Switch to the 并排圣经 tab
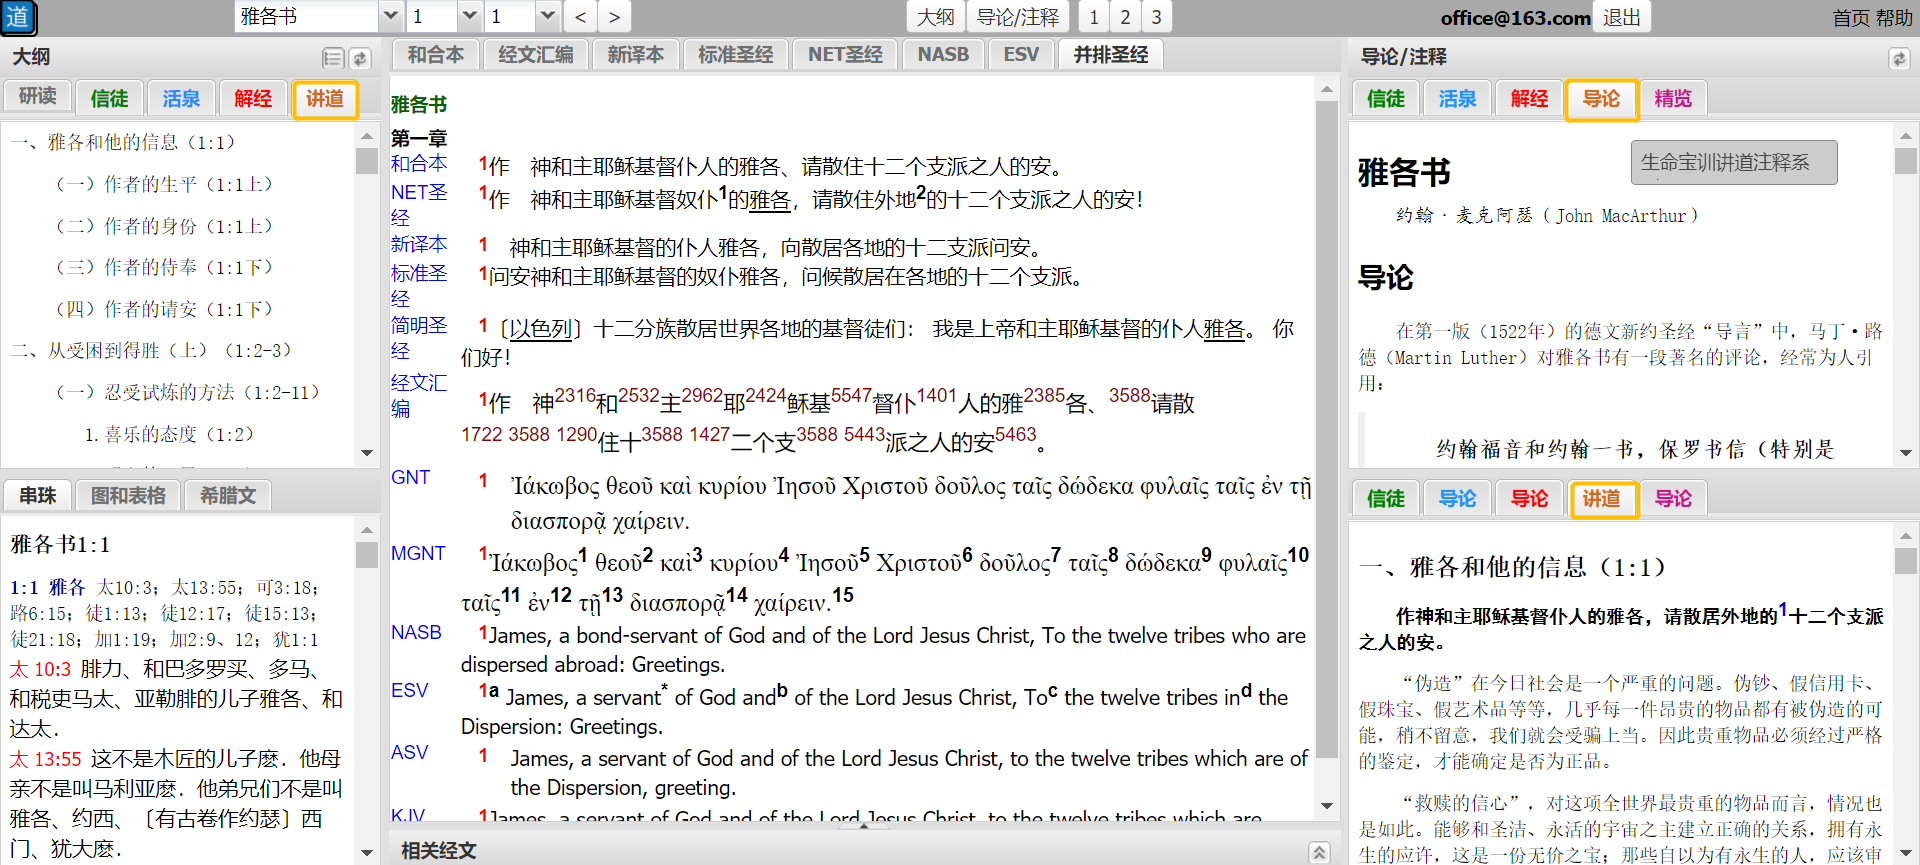Viewport: 1920px width, 865px height. click(x=1110, y=55)
